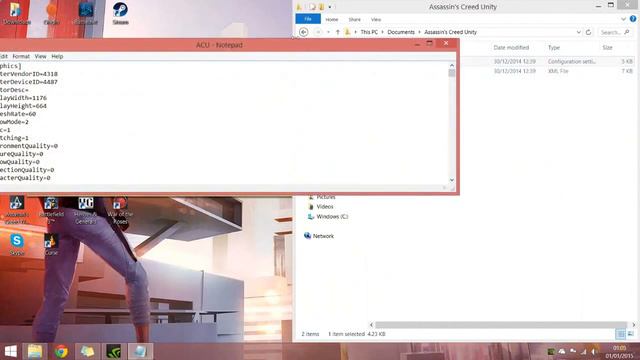Open Notepad Help menu
The image size is (640, 360).
coord(57,56)
